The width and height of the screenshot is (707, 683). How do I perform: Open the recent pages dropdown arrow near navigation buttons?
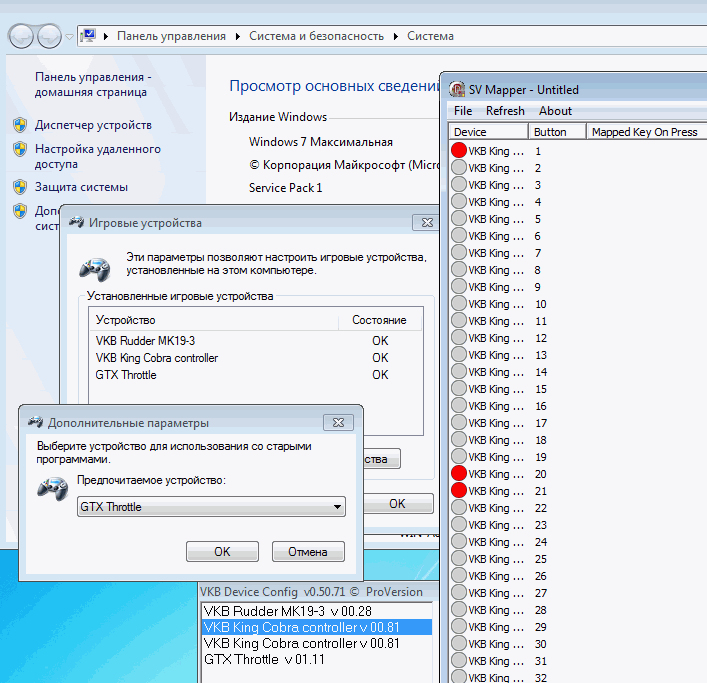[x=69, y=37]
